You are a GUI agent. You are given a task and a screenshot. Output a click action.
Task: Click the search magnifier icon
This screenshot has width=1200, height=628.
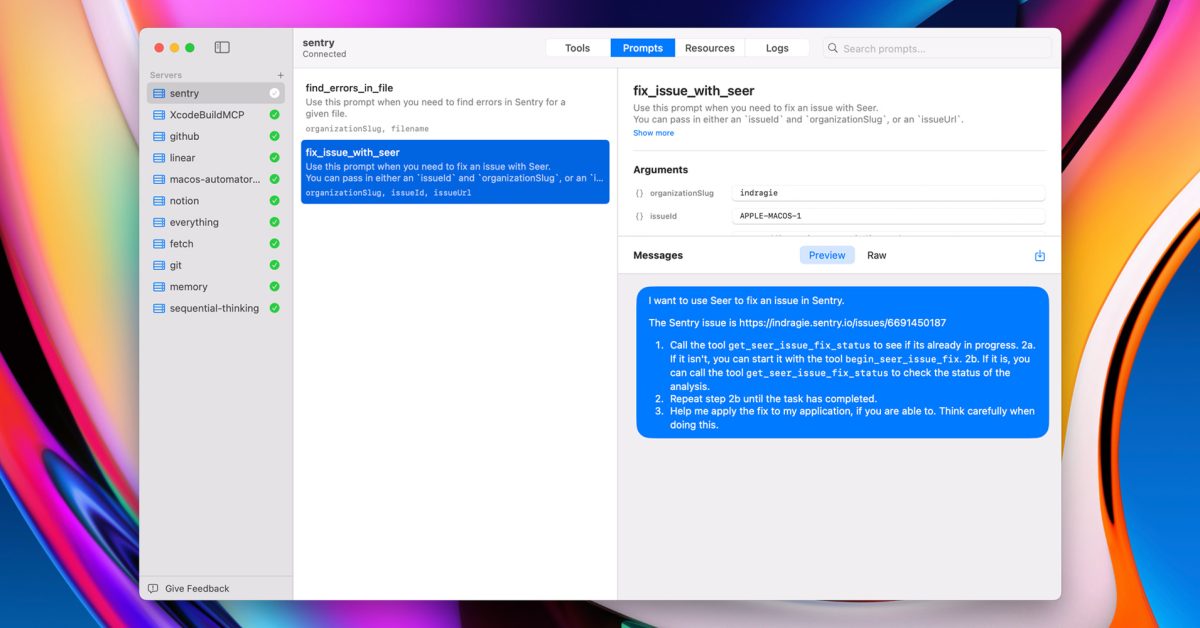pyautogui.click(x=833, y=48)
